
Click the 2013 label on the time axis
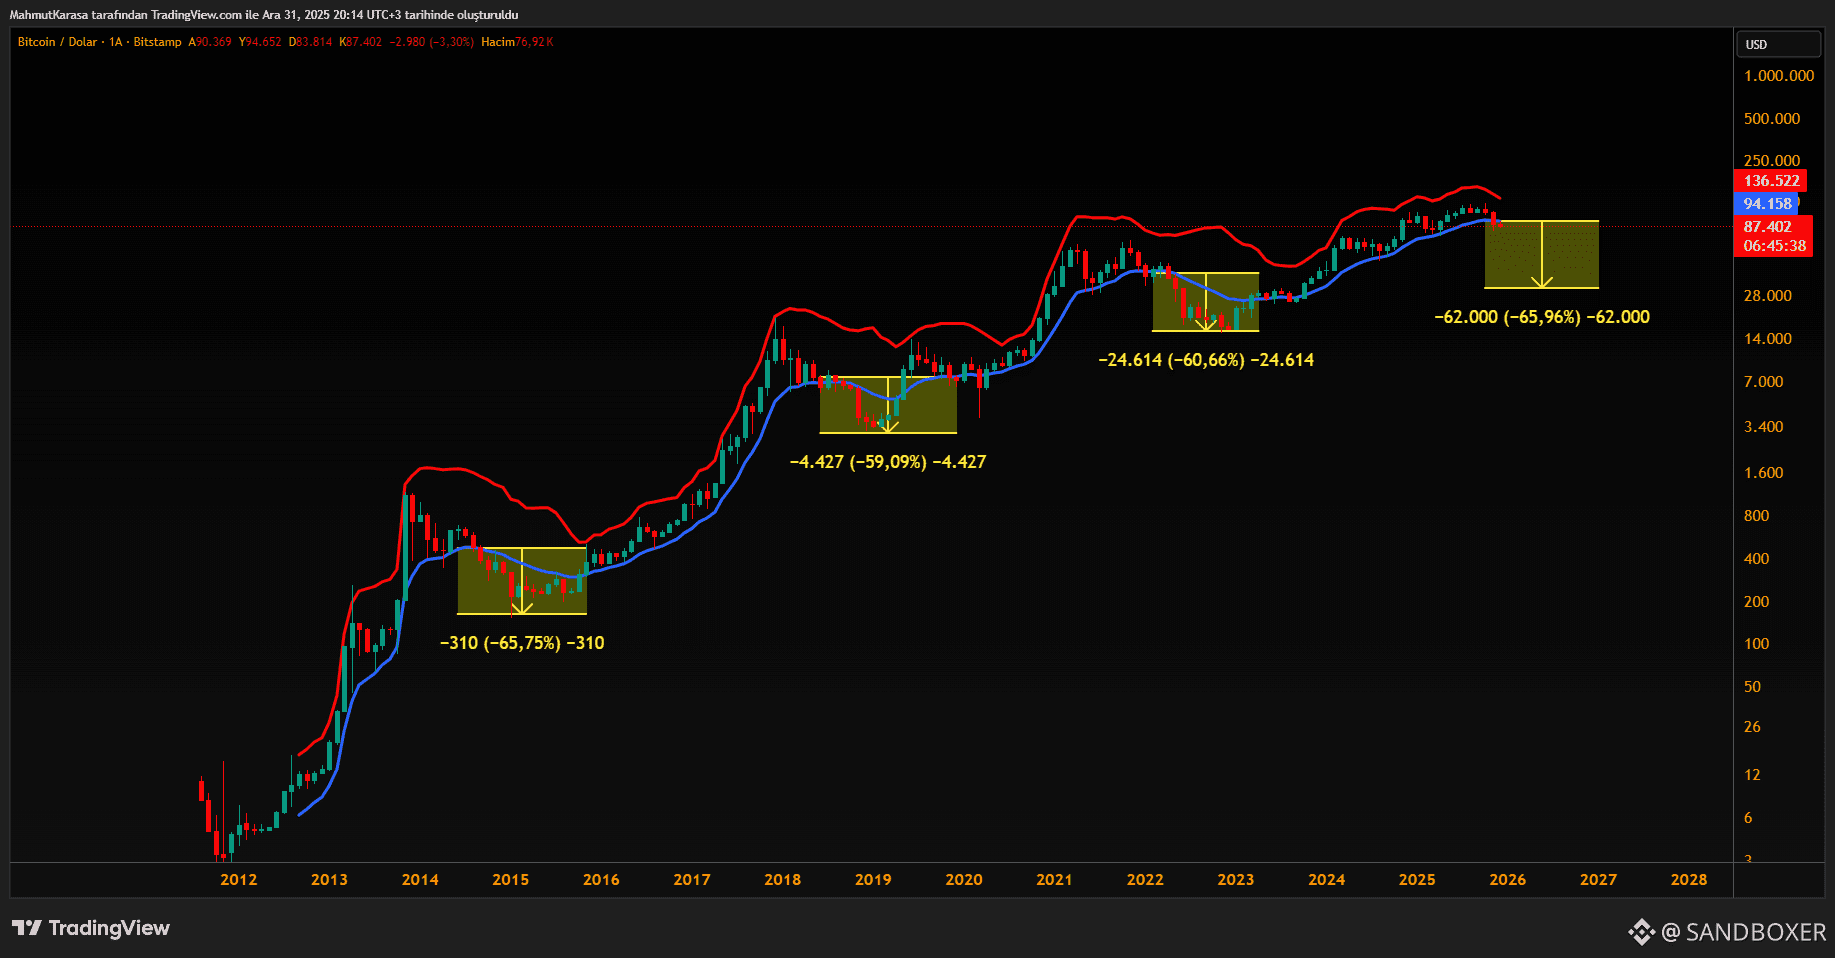(x=330, y=880)
